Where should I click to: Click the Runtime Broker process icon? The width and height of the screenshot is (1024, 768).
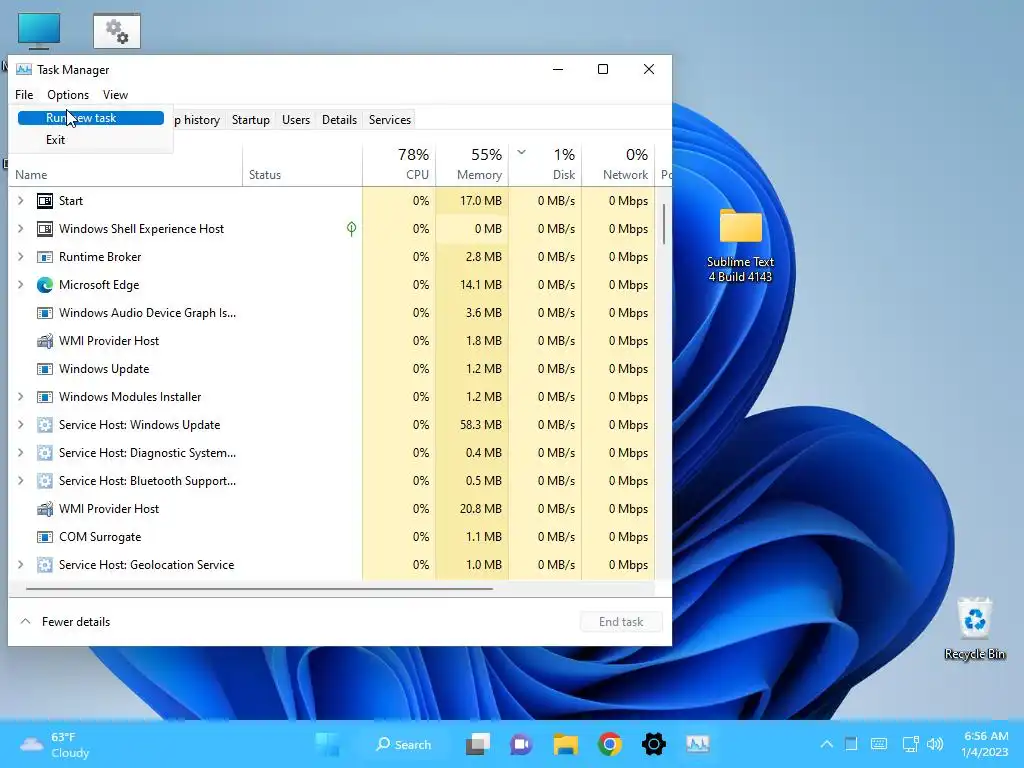tap(44, 257)
